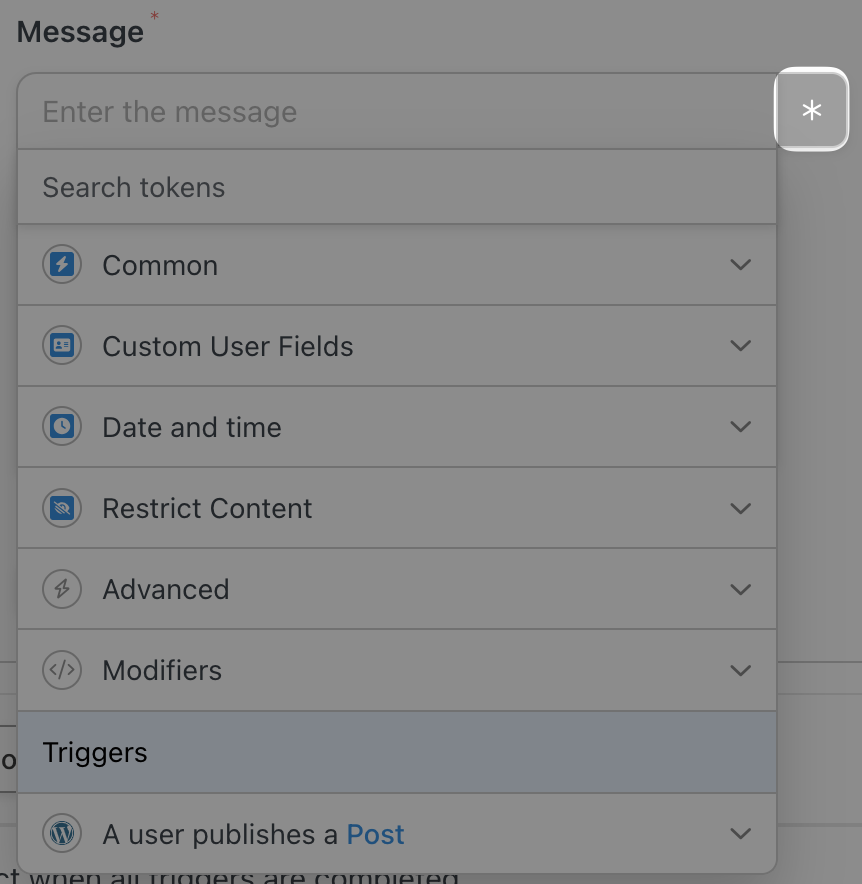This screenshot has height=884, width=862.
Task: Expand the Restrict Content section
Action: [x=741, y=507]
